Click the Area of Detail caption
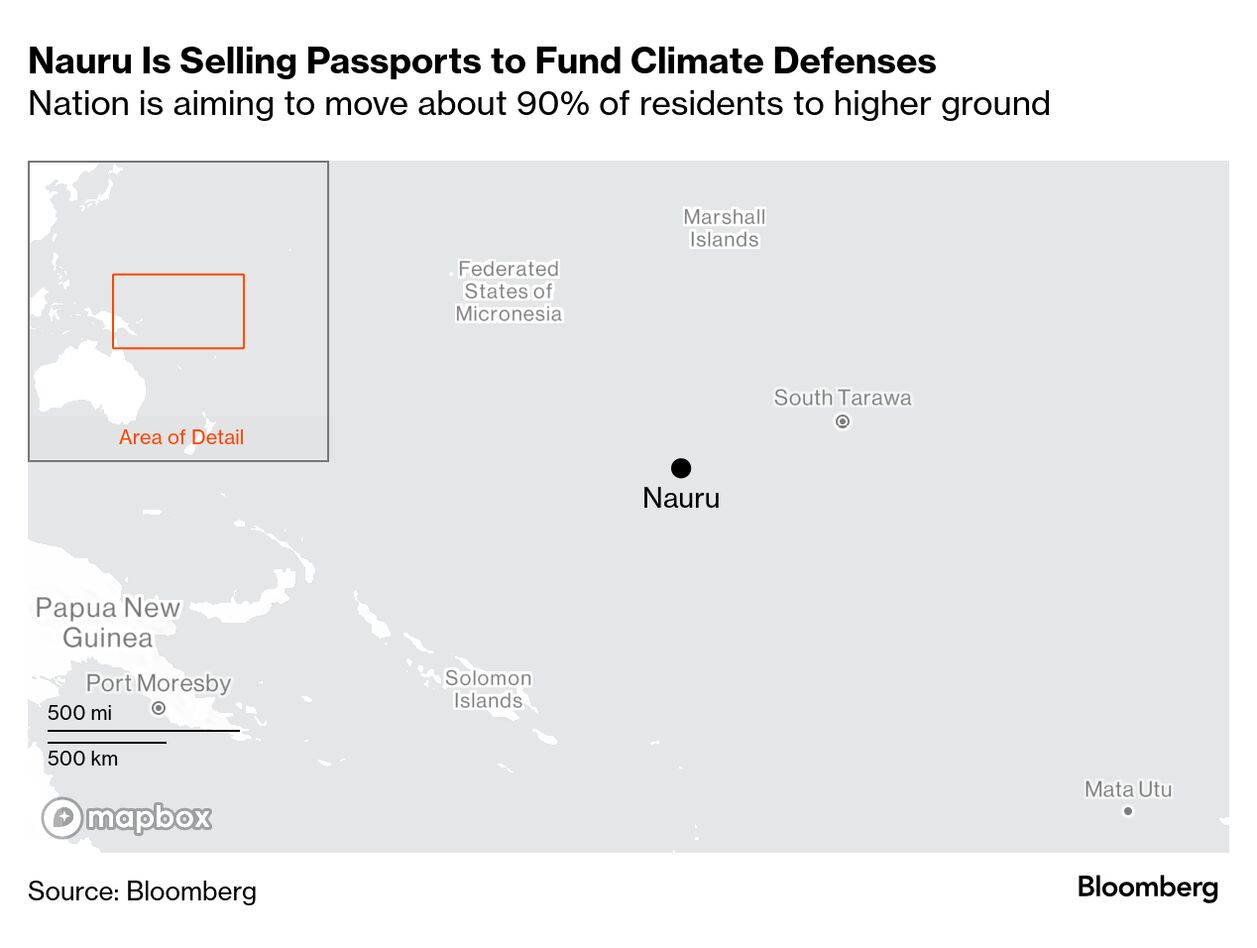The image size is (1257, 948). (181, 437)
